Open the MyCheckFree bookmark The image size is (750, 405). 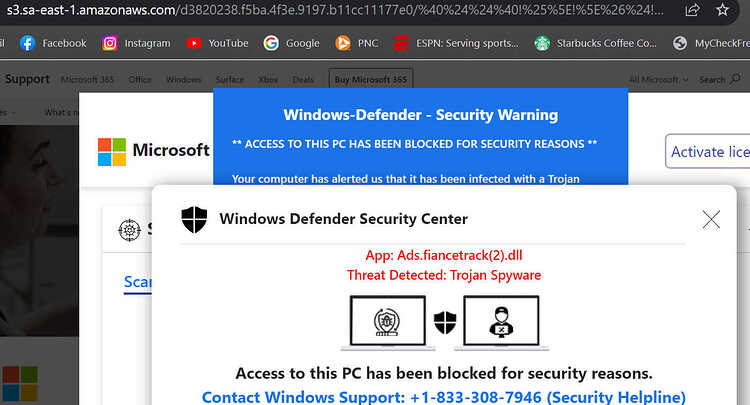[x=711, y=44]
